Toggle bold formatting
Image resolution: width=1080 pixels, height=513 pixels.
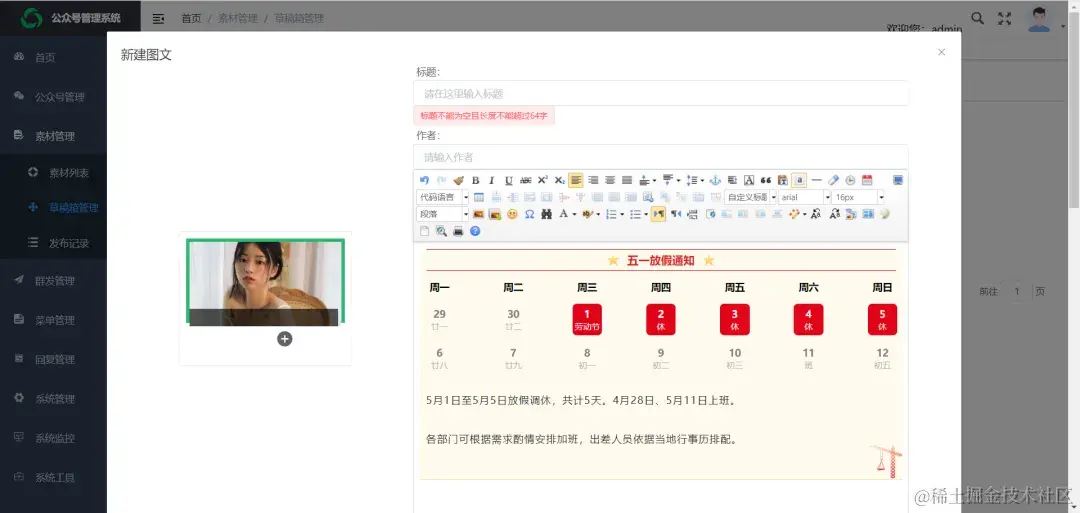click(x=475, y=180)
